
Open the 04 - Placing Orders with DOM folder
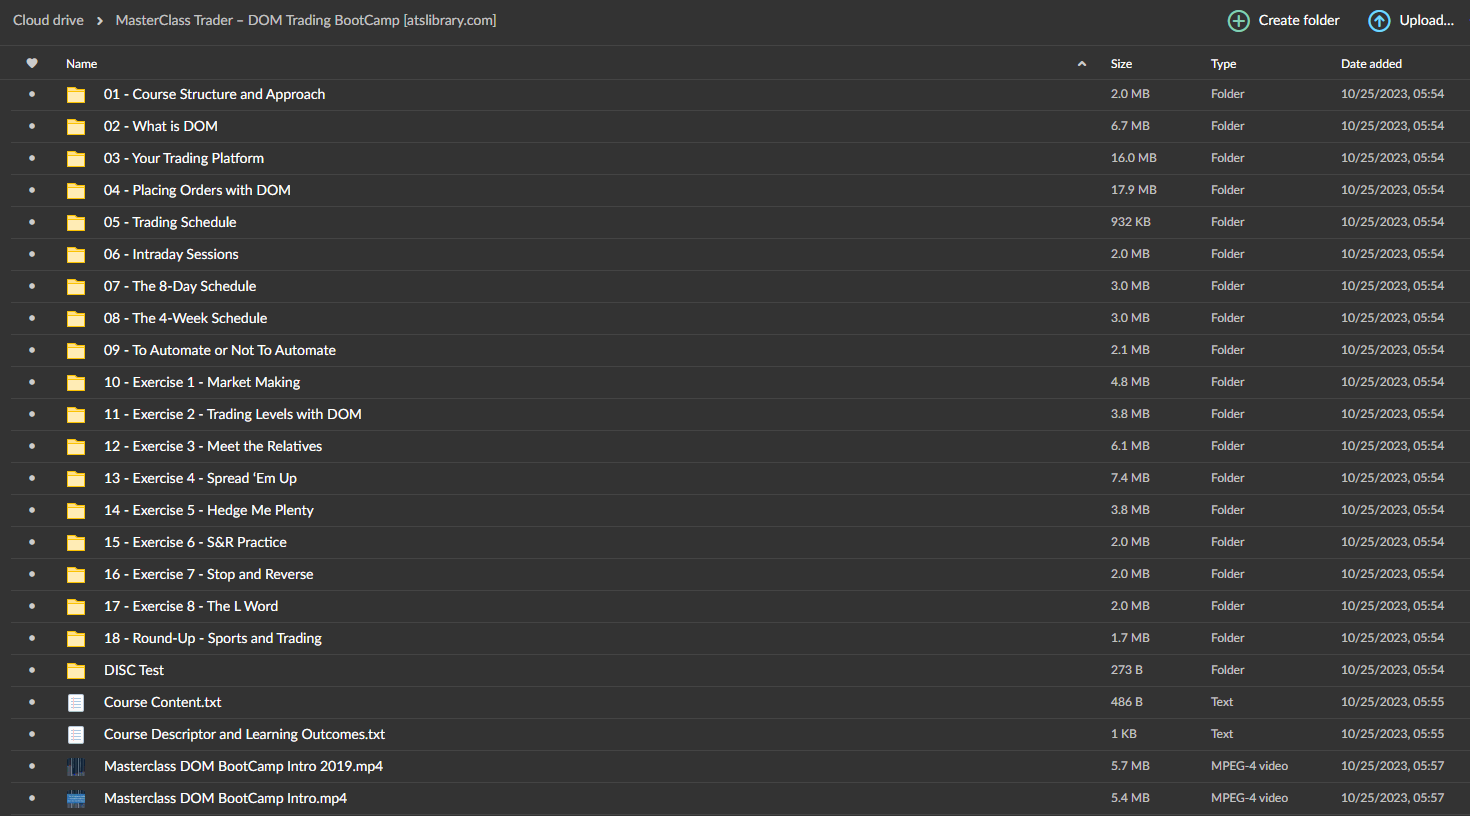point(197,190)
